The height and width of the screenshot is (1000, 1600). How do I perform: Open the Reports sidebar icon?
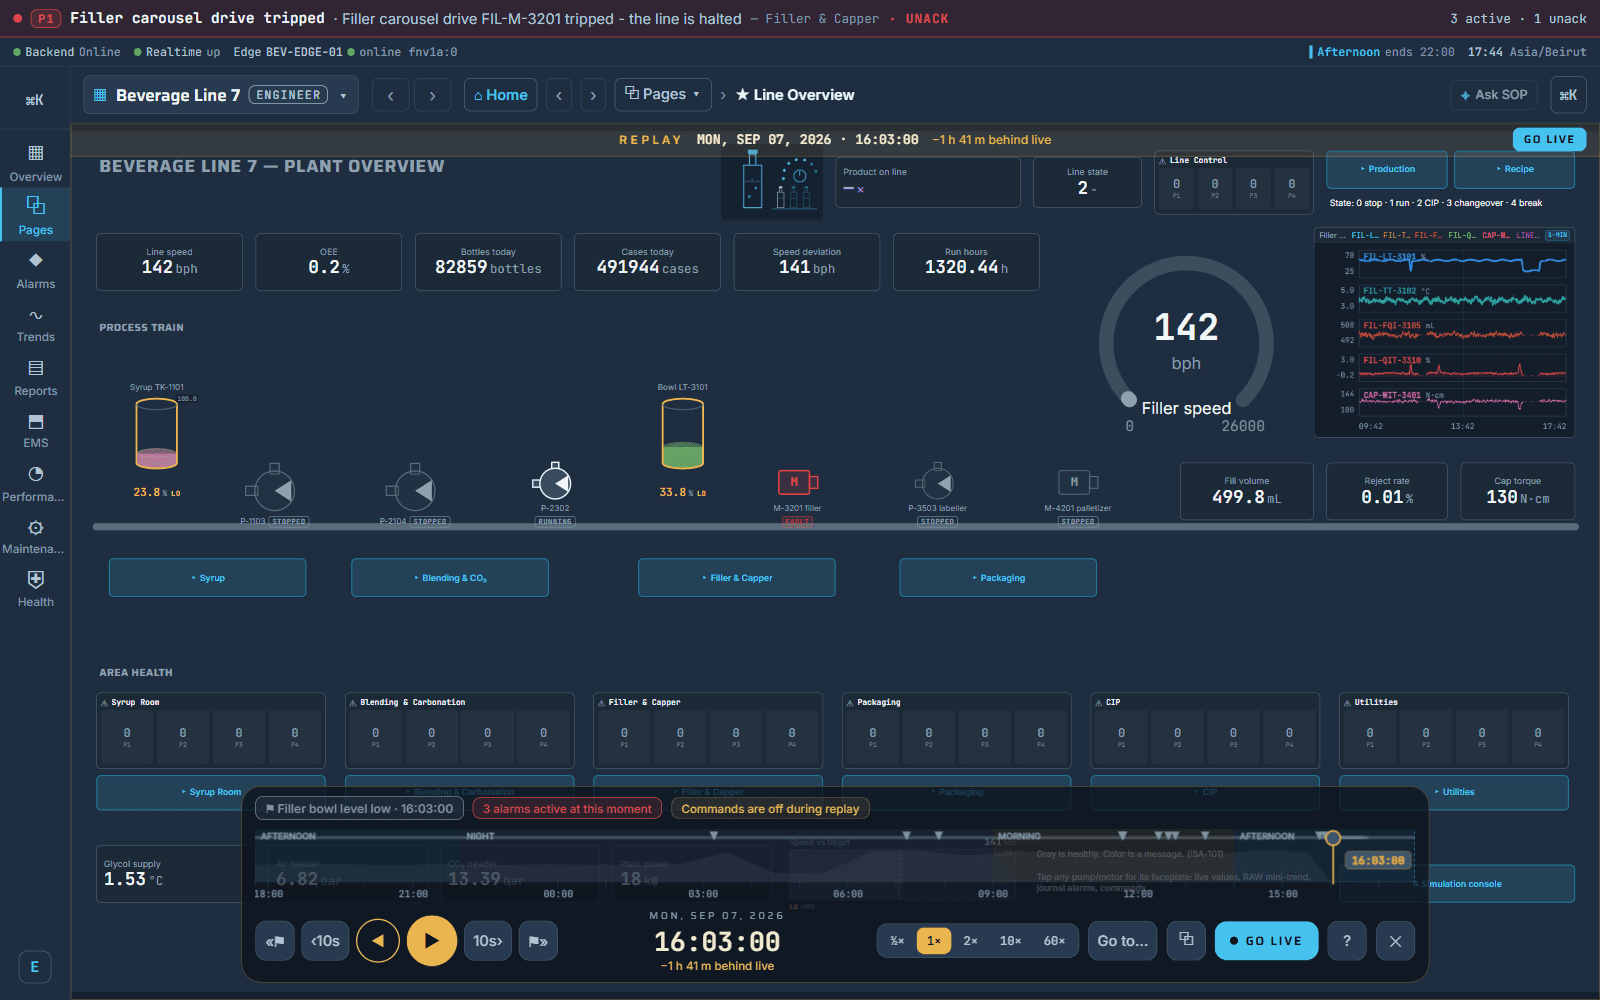click(35, 378)
